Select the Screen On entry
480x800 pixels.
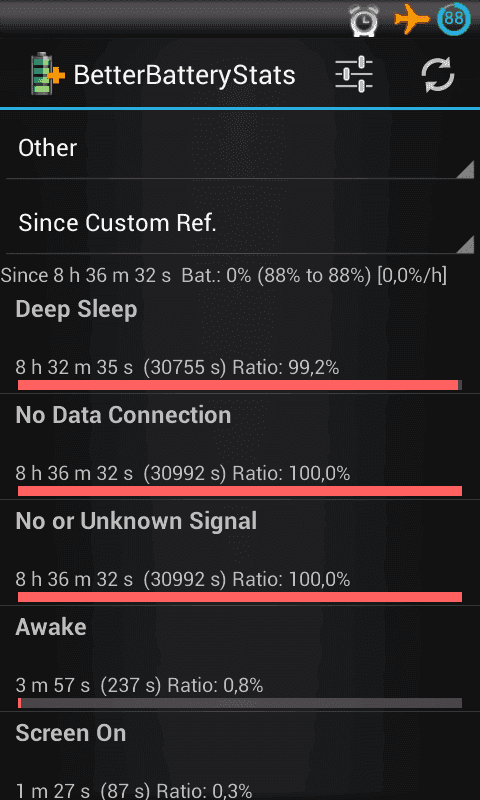(x=240, y=756)
